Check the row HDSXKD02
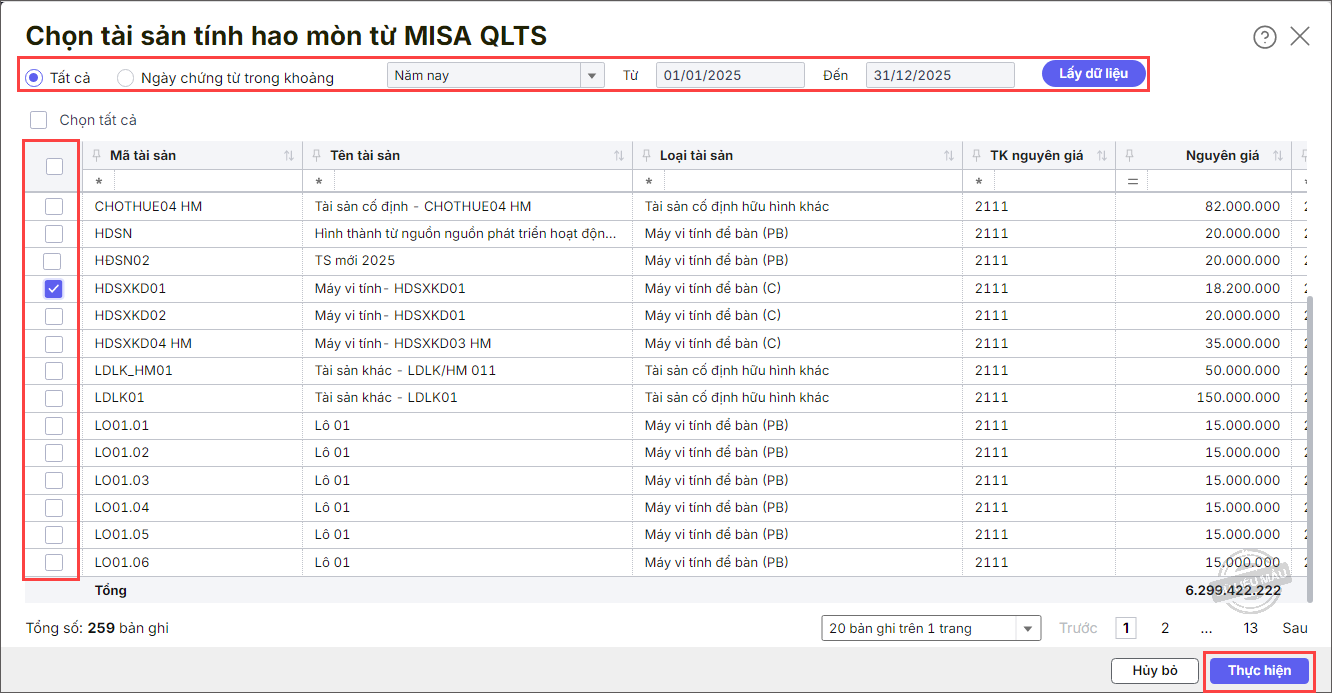 [54, 316]
